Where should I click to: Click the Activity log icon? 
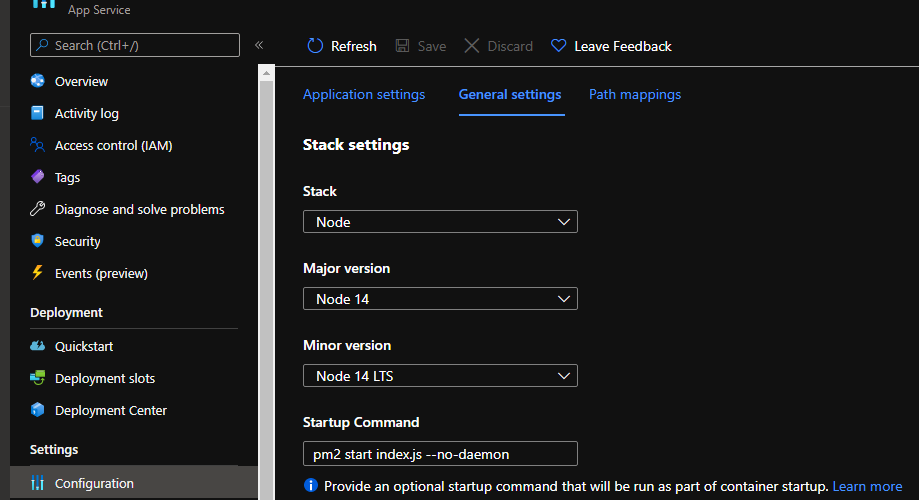(x=37, y=113)
